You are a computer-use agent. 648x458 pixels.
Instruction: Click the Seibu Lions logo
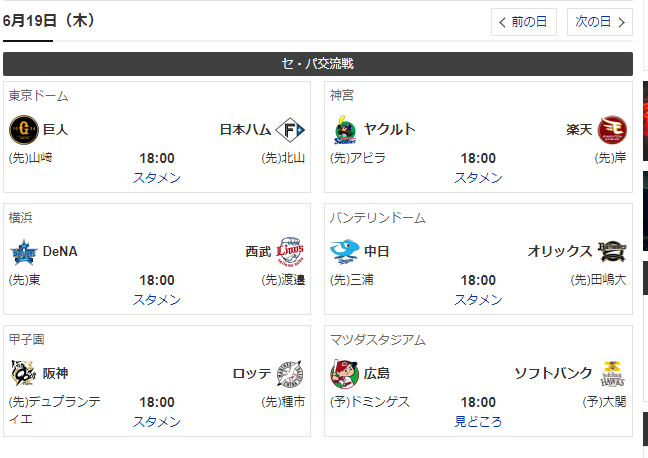point(290,251)
